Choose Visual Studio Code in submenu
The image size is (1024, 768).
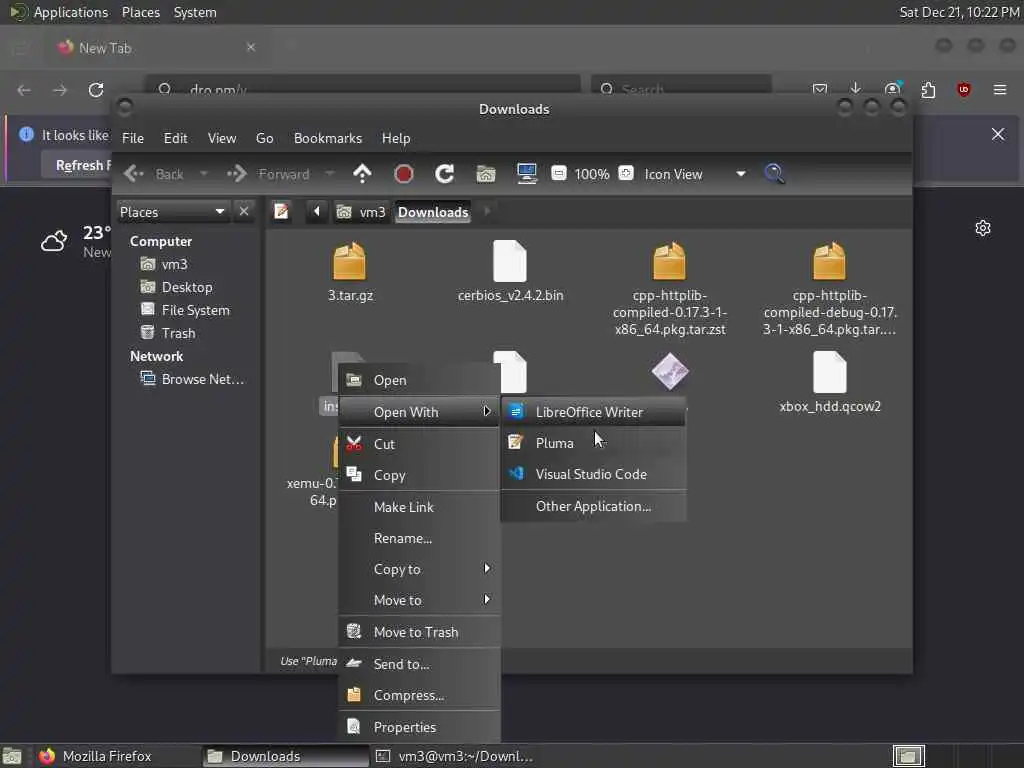pyautogui.click(x=594, y=475)
